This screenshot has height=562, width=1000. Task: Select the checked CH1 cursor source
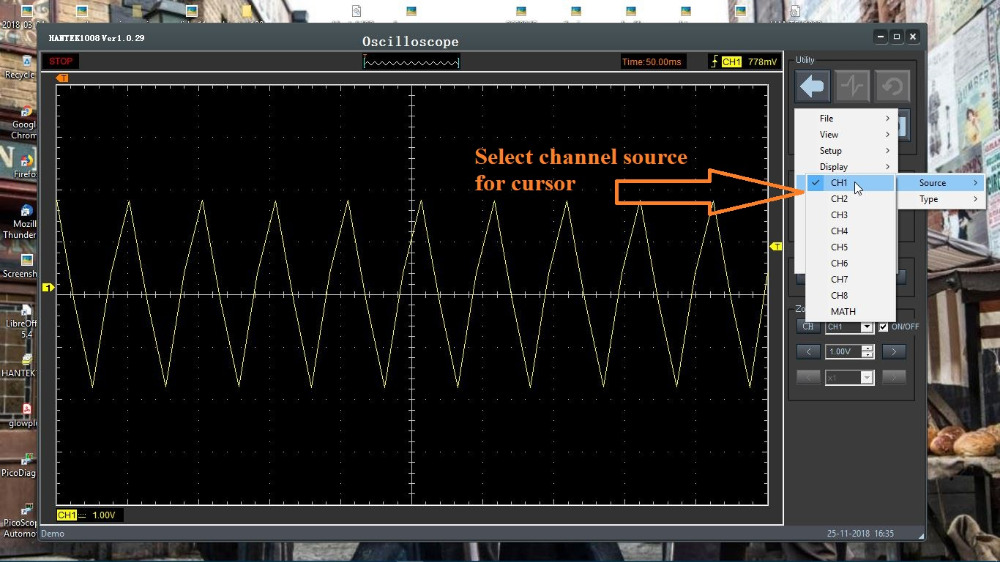tap(838, 183)
